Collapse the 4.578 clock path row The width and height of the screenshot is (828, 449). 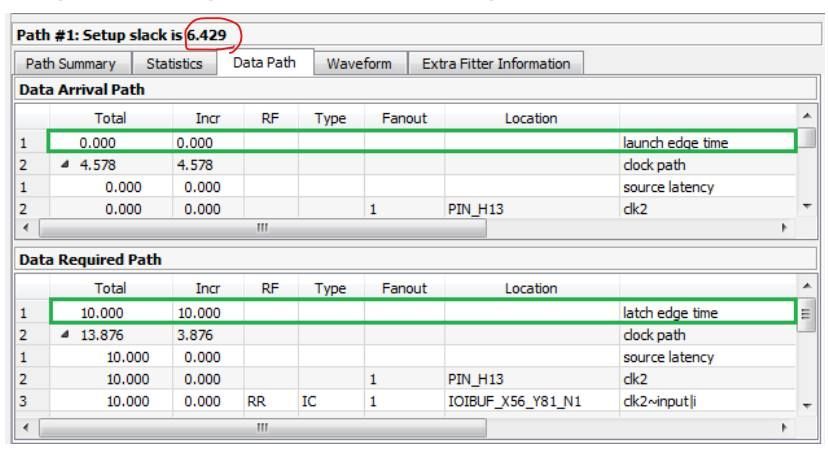pos(65,164)
